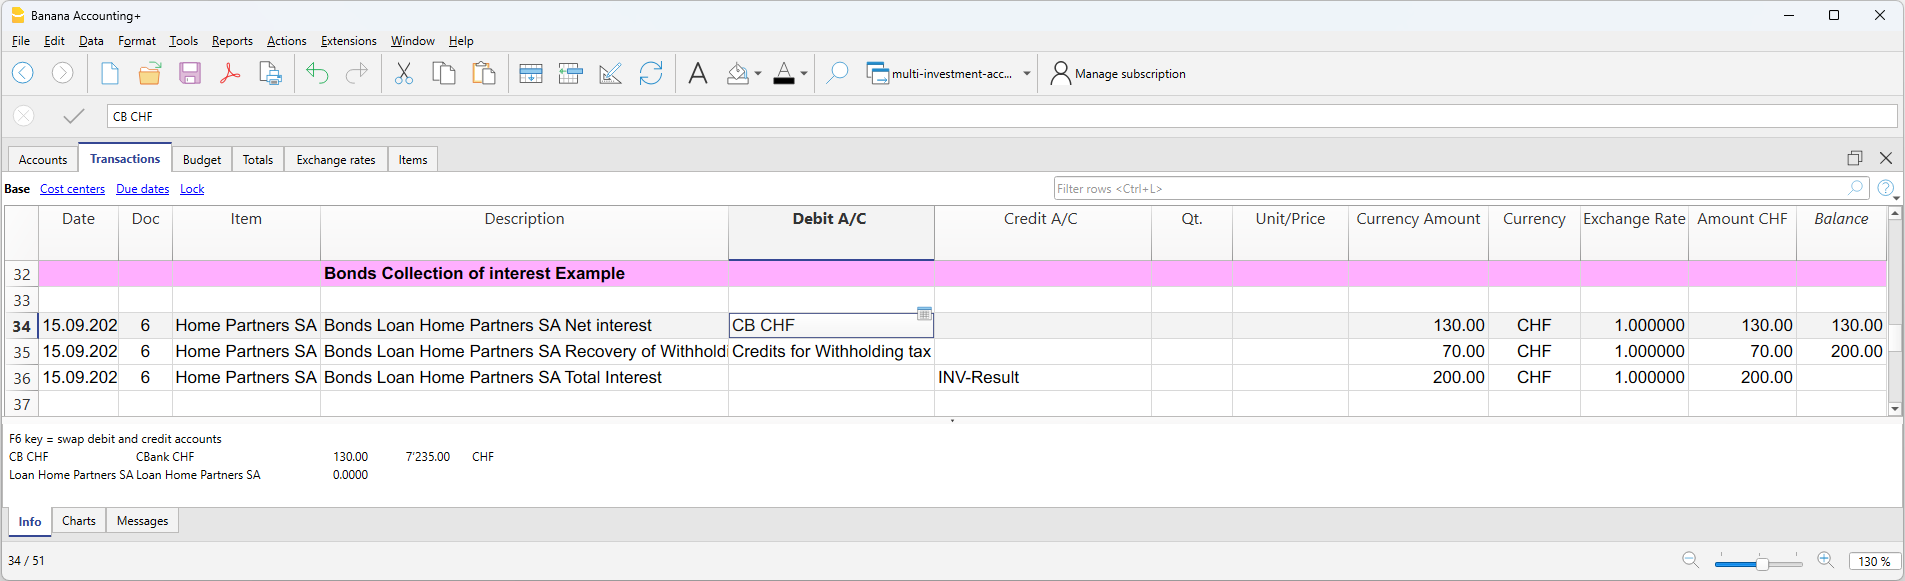Apply fill color with paint bucket icon

coord(738,73)
